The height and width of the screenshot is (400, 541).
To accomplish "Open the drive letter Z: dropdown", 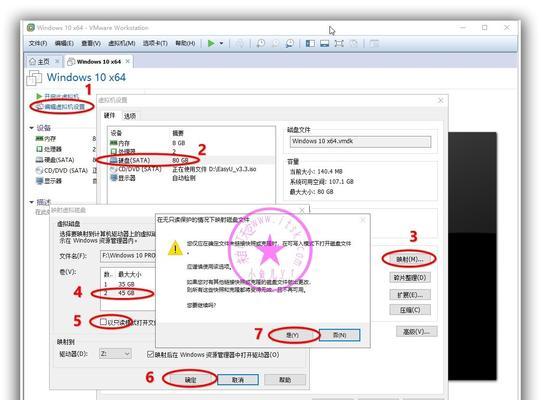I will click(x=115, y=354).
